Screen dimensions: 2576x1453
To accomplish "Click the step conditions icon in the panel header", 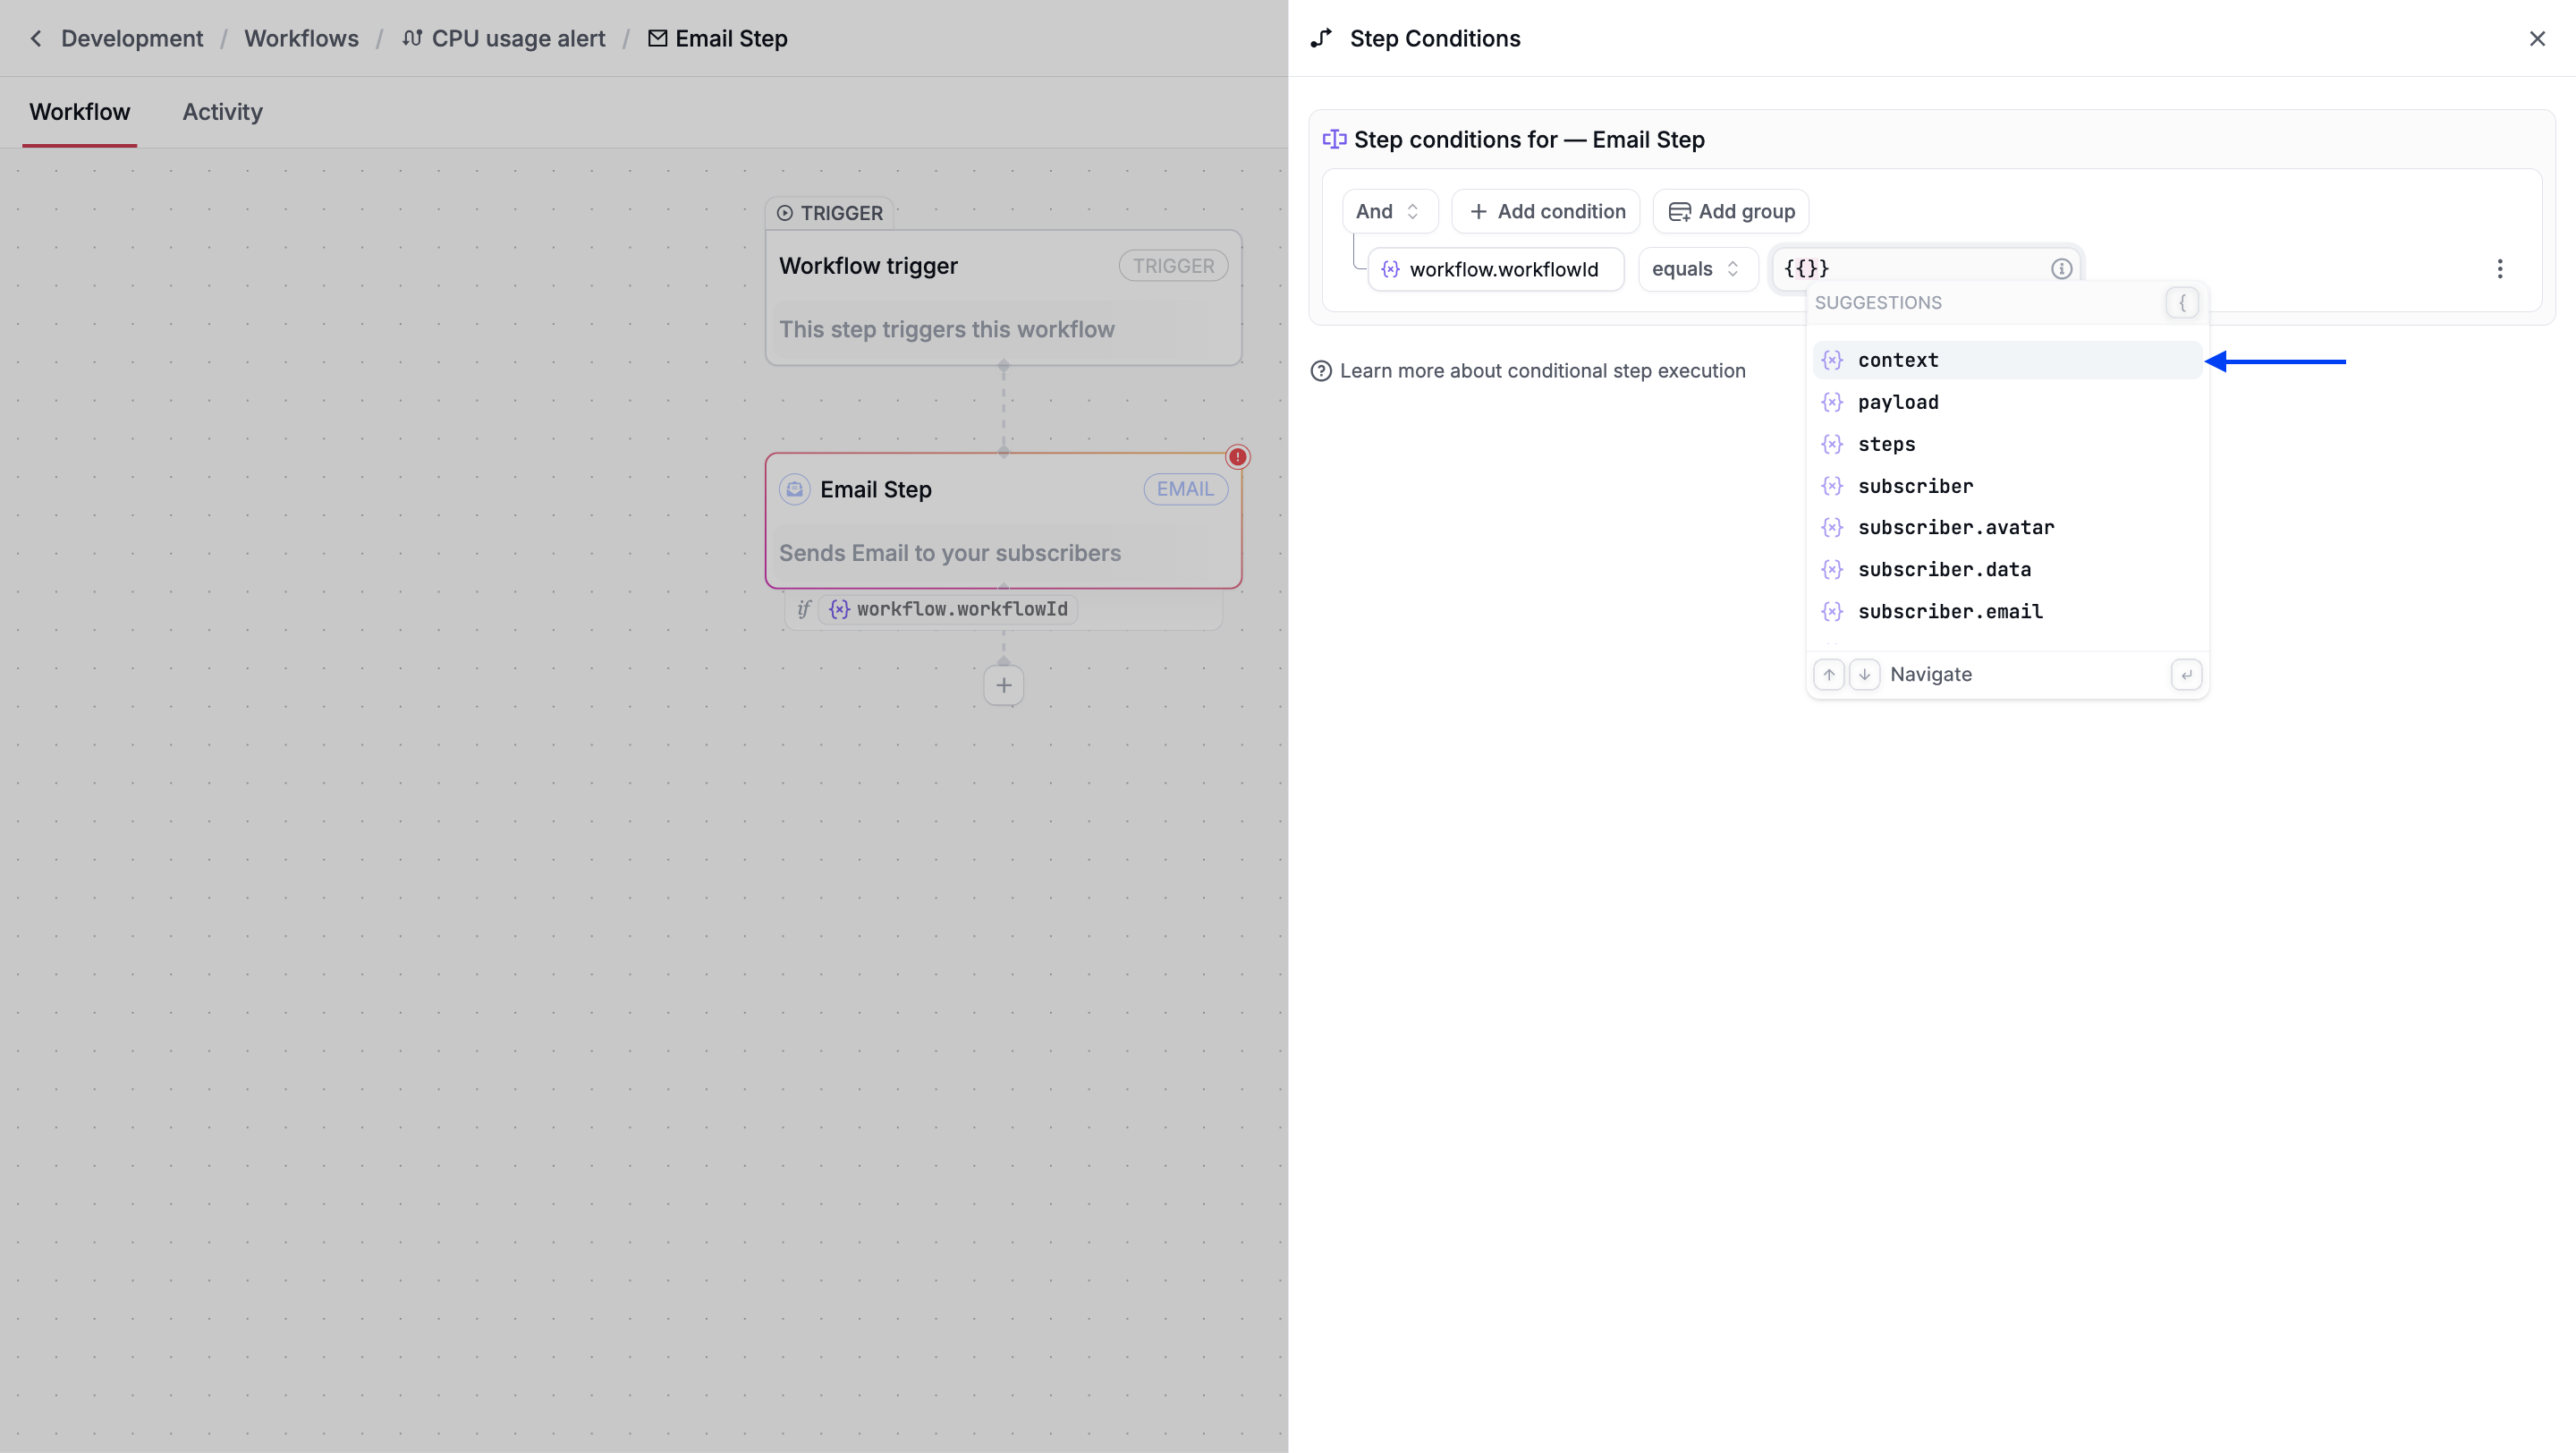I will pos(1321,38).
